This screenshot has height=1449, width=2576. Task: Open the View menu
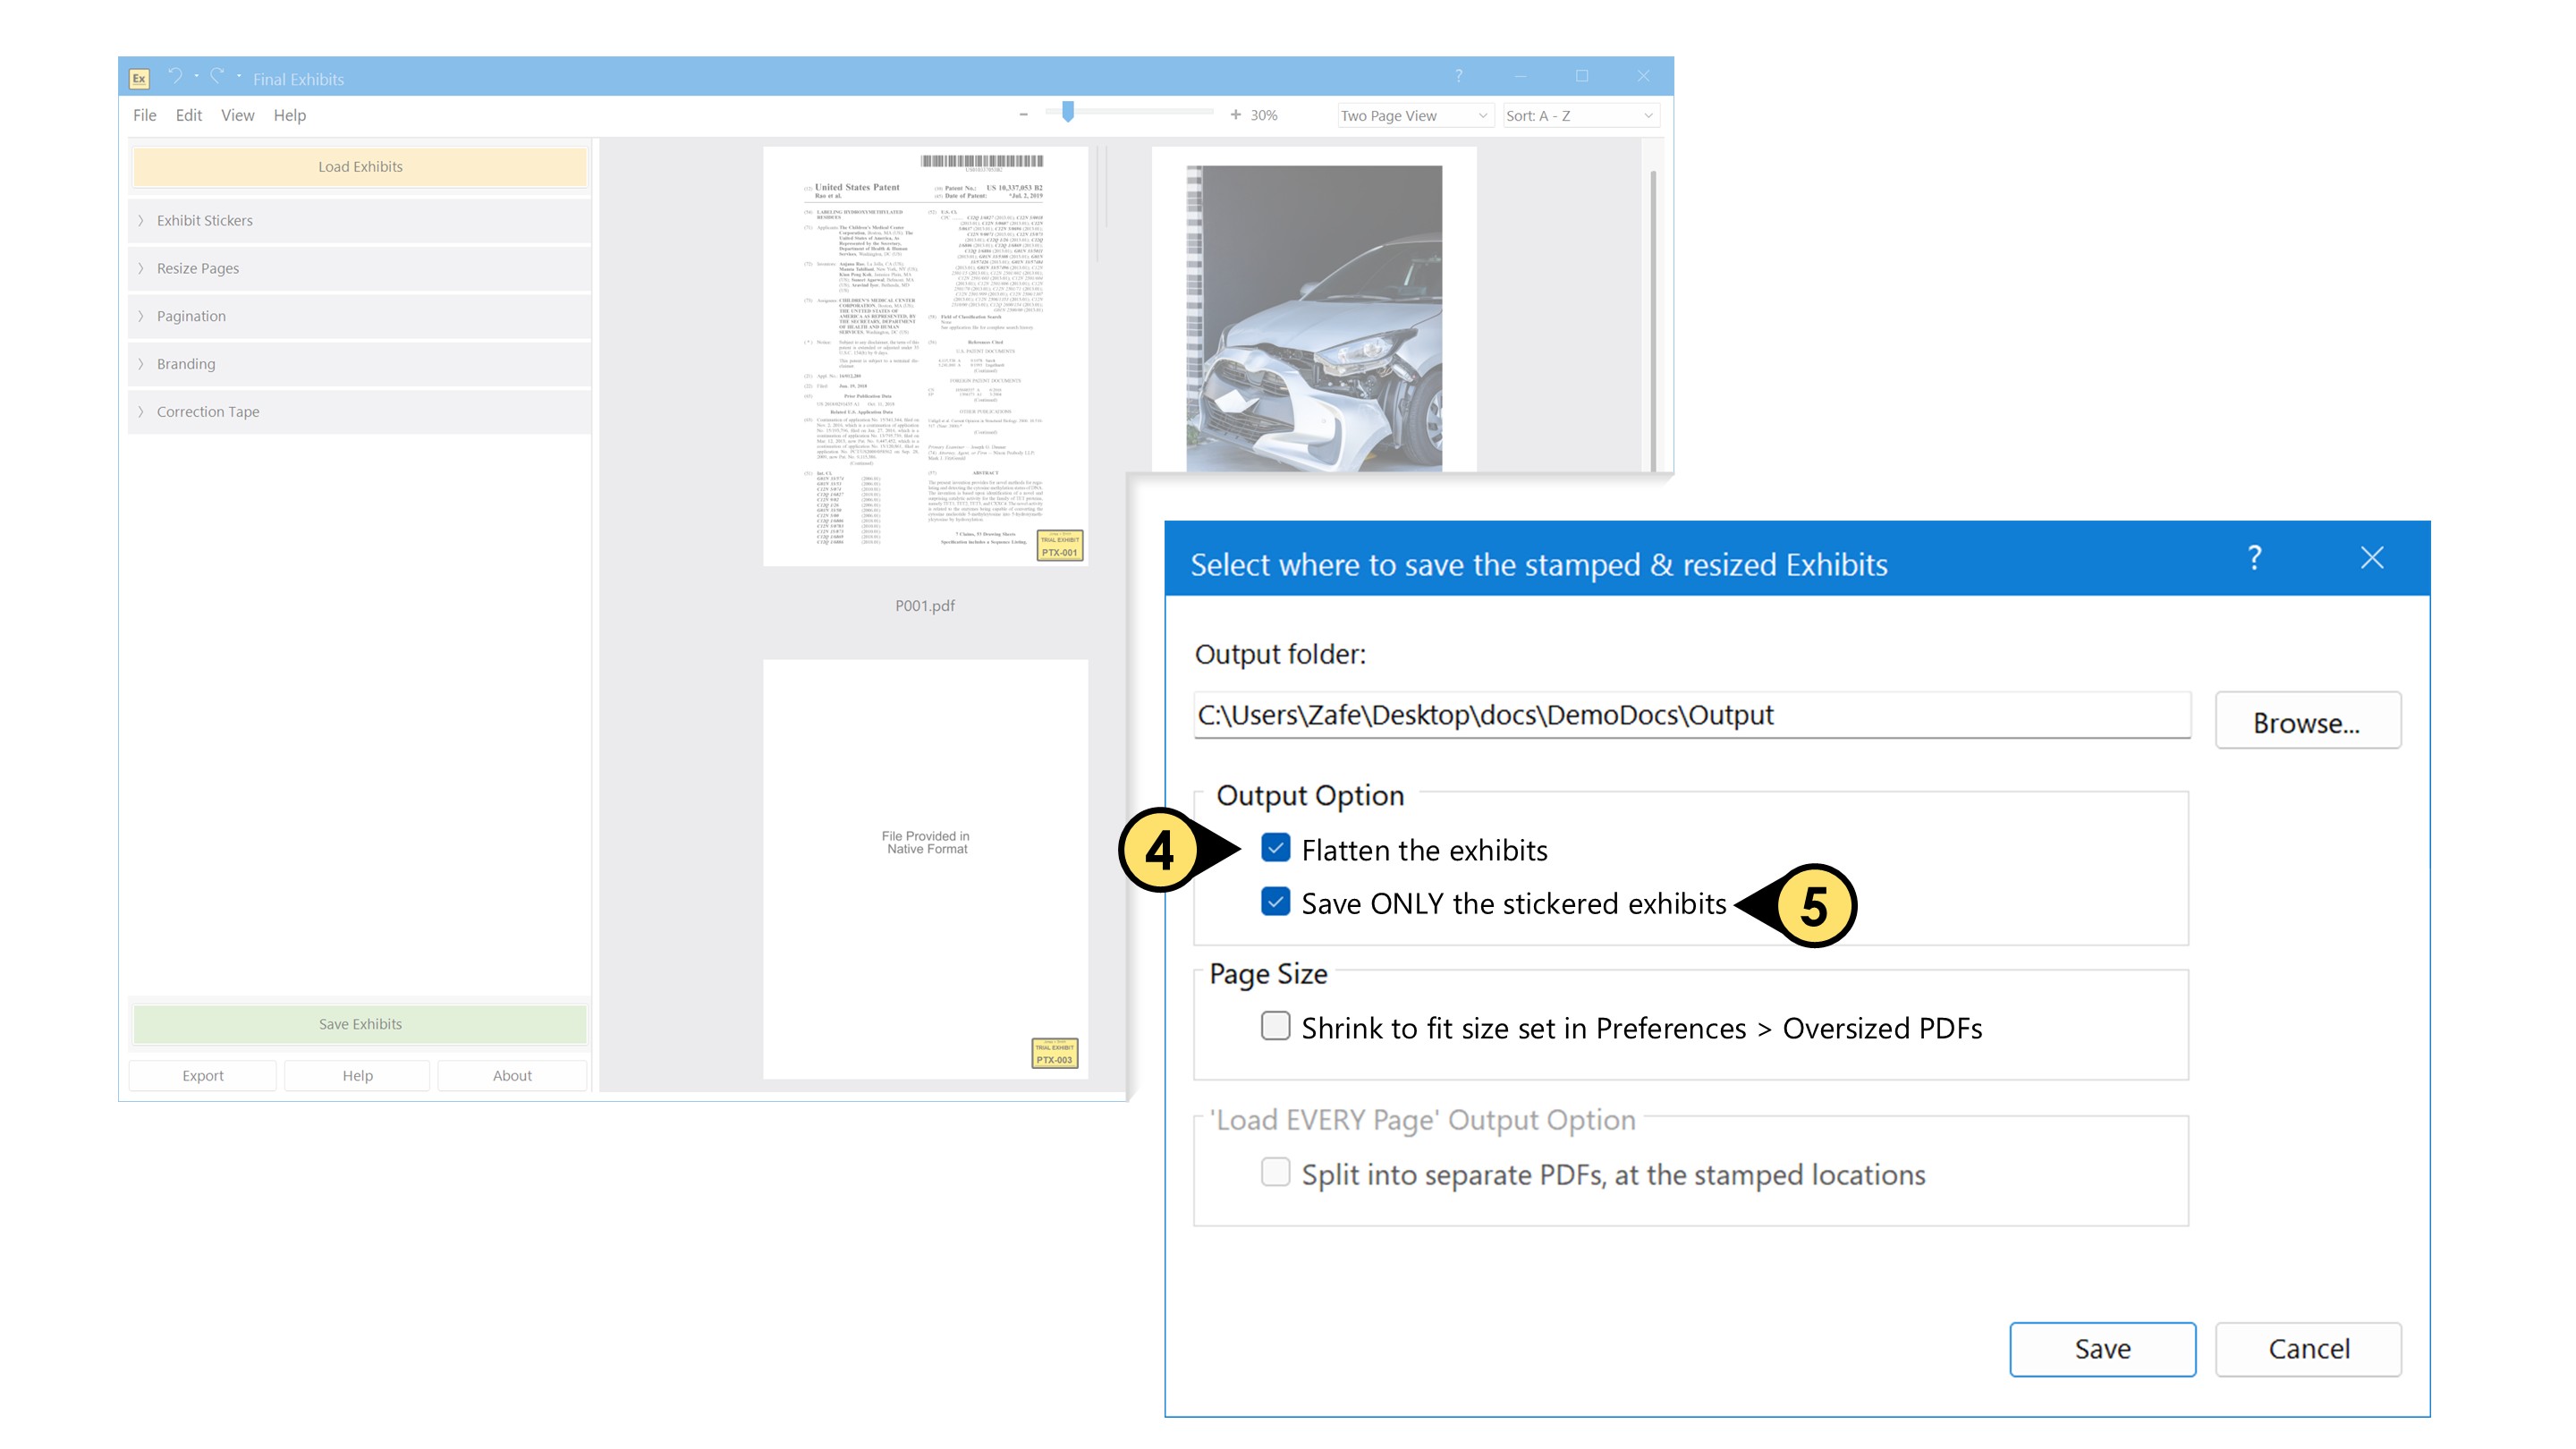pyautogui.click(x=237, y=115)
